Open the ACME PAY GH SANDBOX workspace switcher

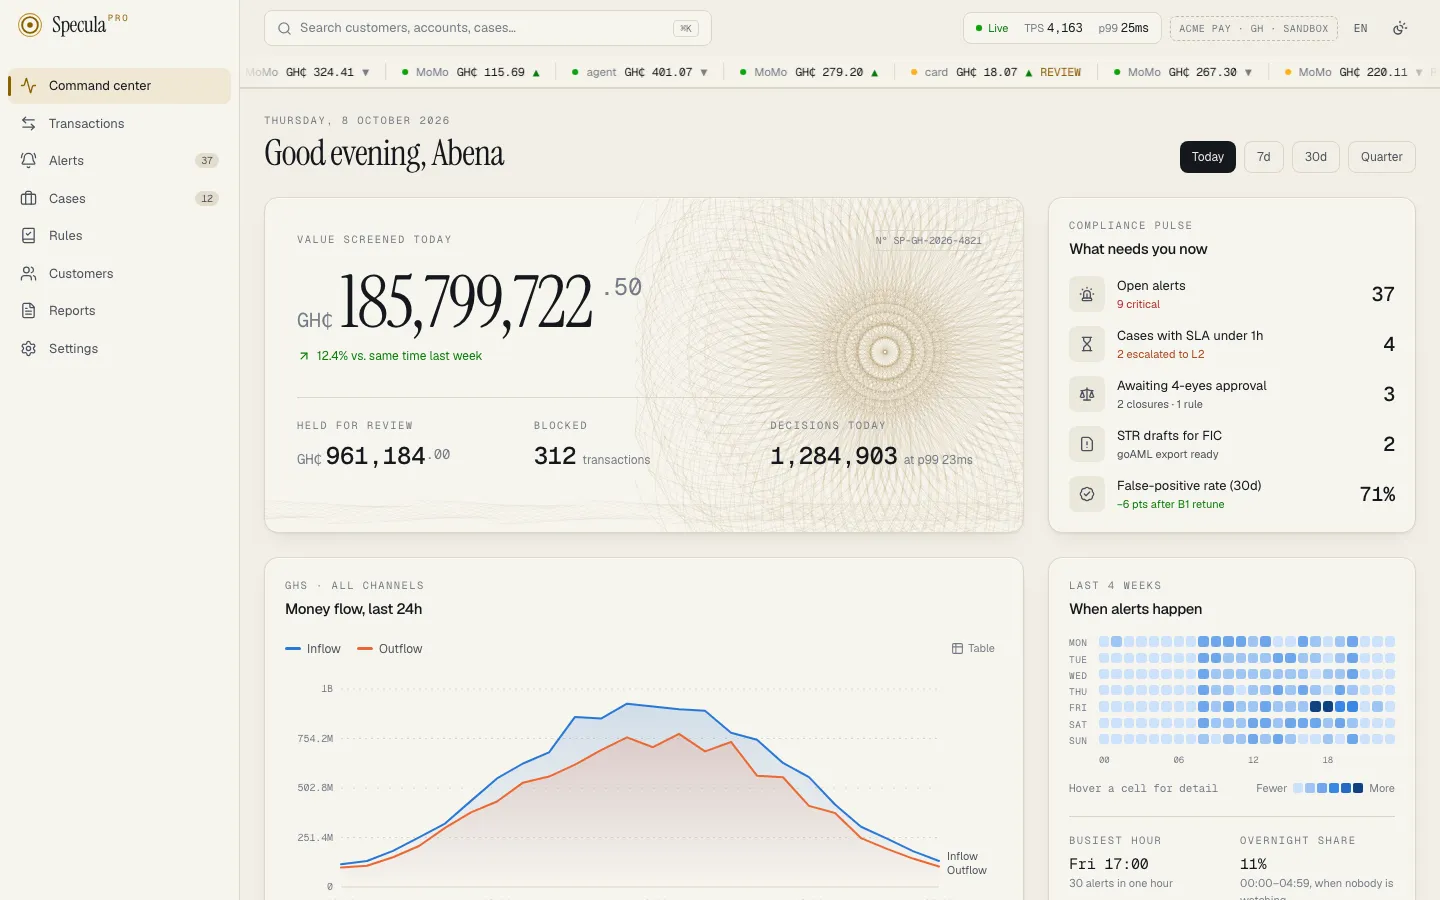(1254, 28)
